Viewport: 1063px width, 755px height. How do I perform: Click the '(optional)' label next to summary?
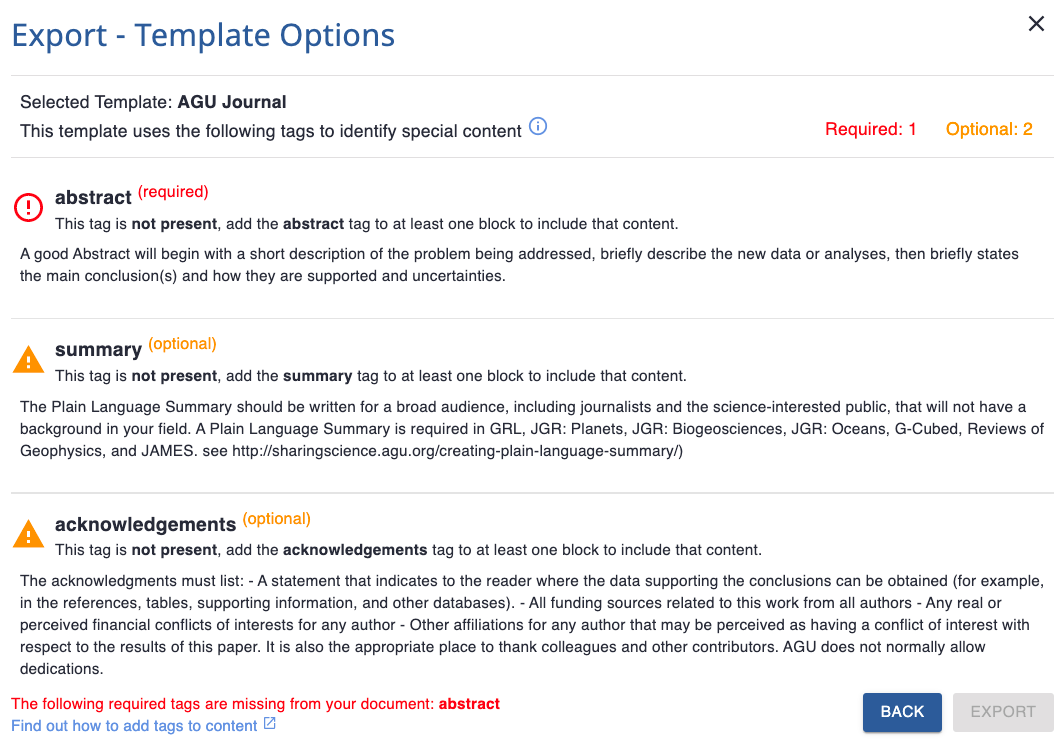[x=182, y=343]
